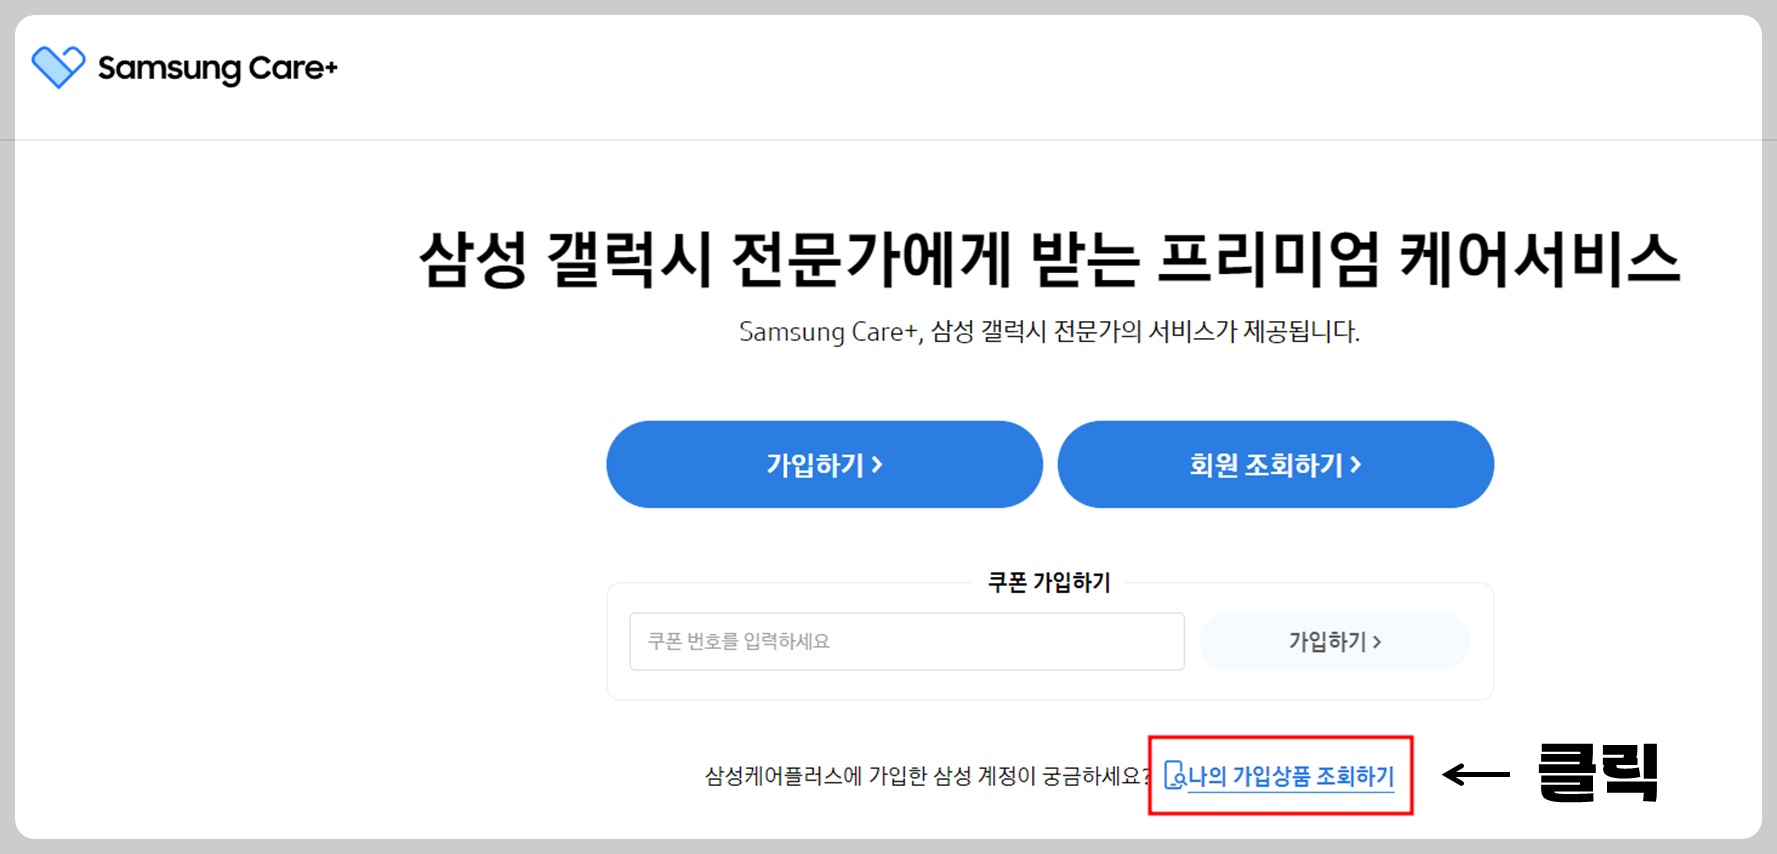Focus the 쿠폰 번호를 입력하세요 input field
This screenshot has height=854, width=1777.
[x=907, y=641]
